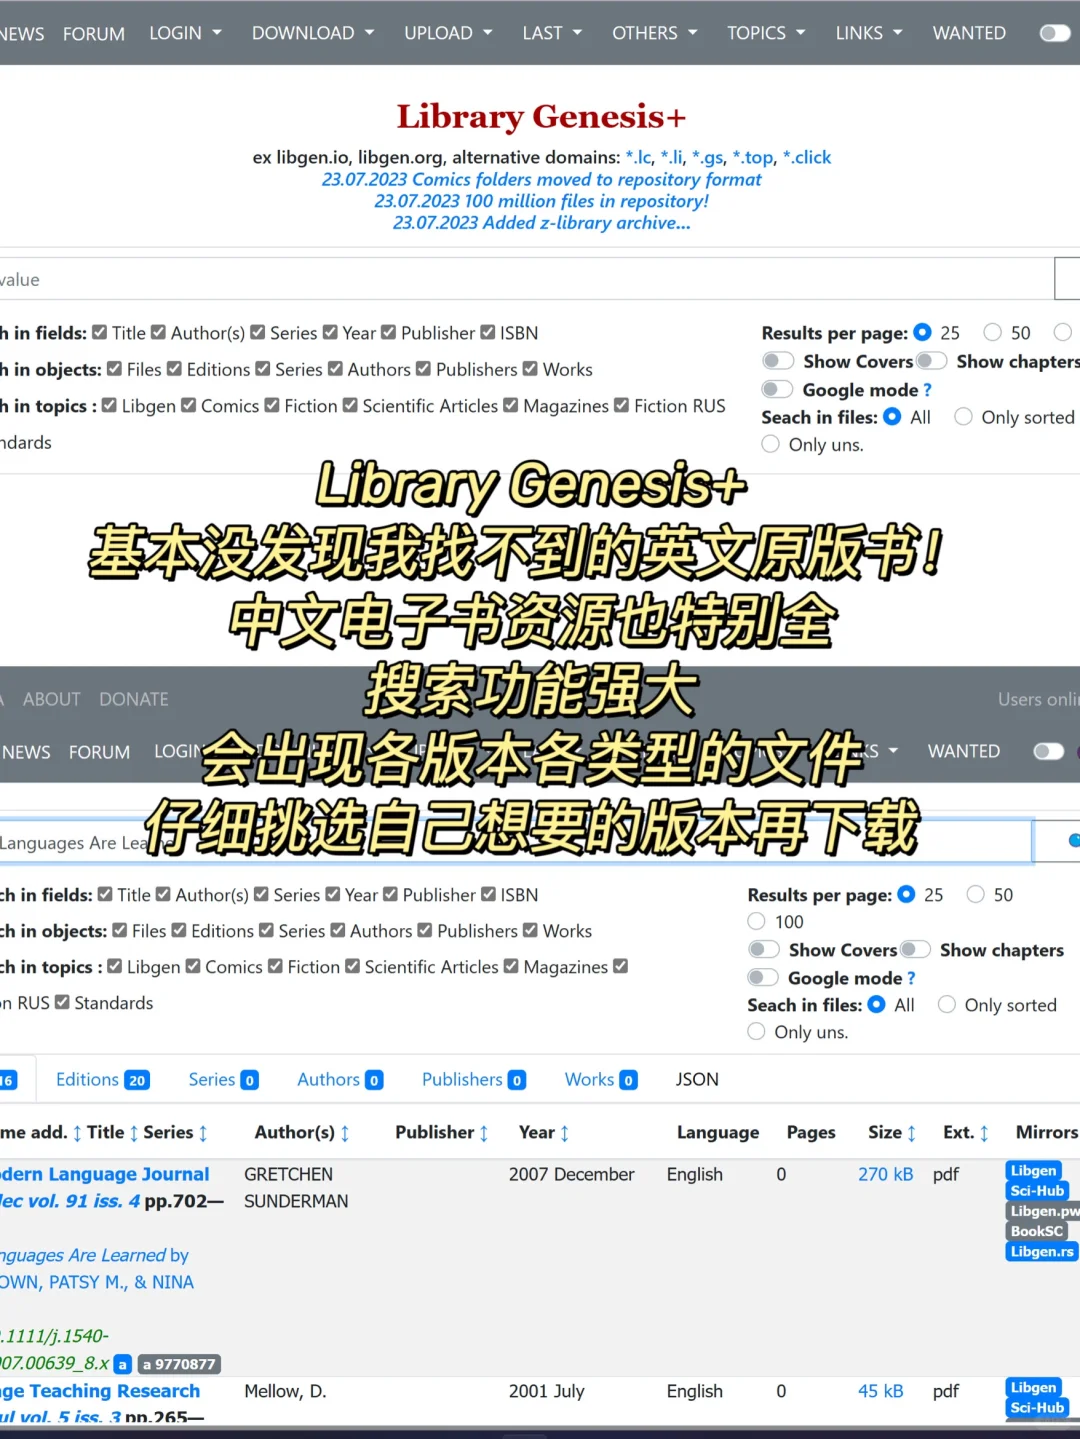Switch to the Publishers 0 results tab

(x=474, y=1080)
